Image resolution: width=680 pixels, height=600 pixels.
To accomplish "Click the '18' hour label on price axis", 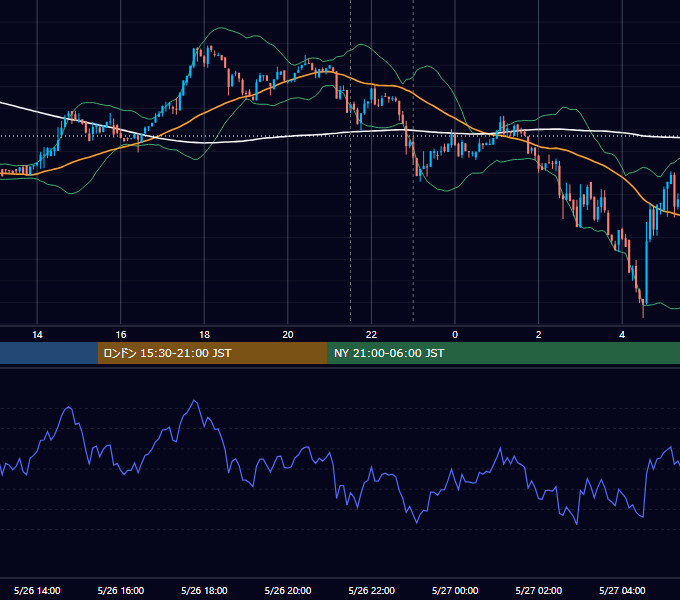I will (204, 335).
